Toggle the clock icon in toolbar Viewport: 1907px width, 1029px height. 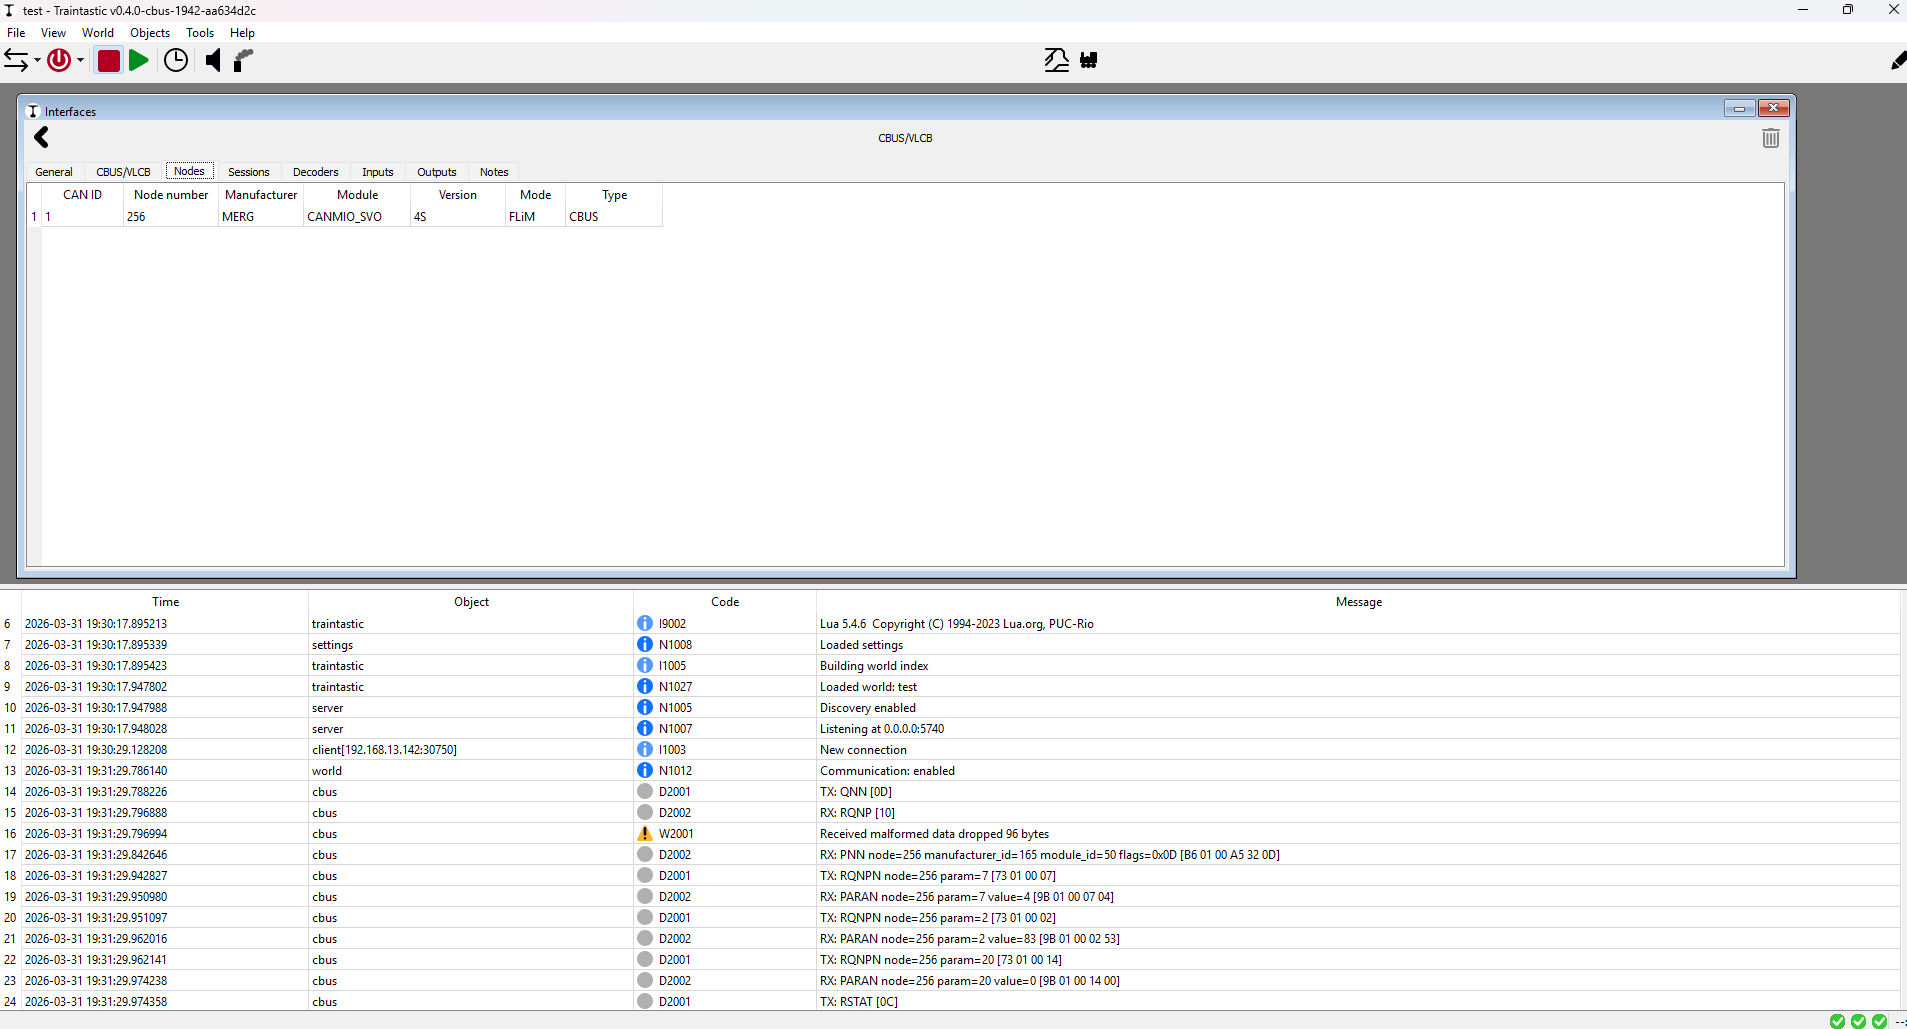(176, 60)
